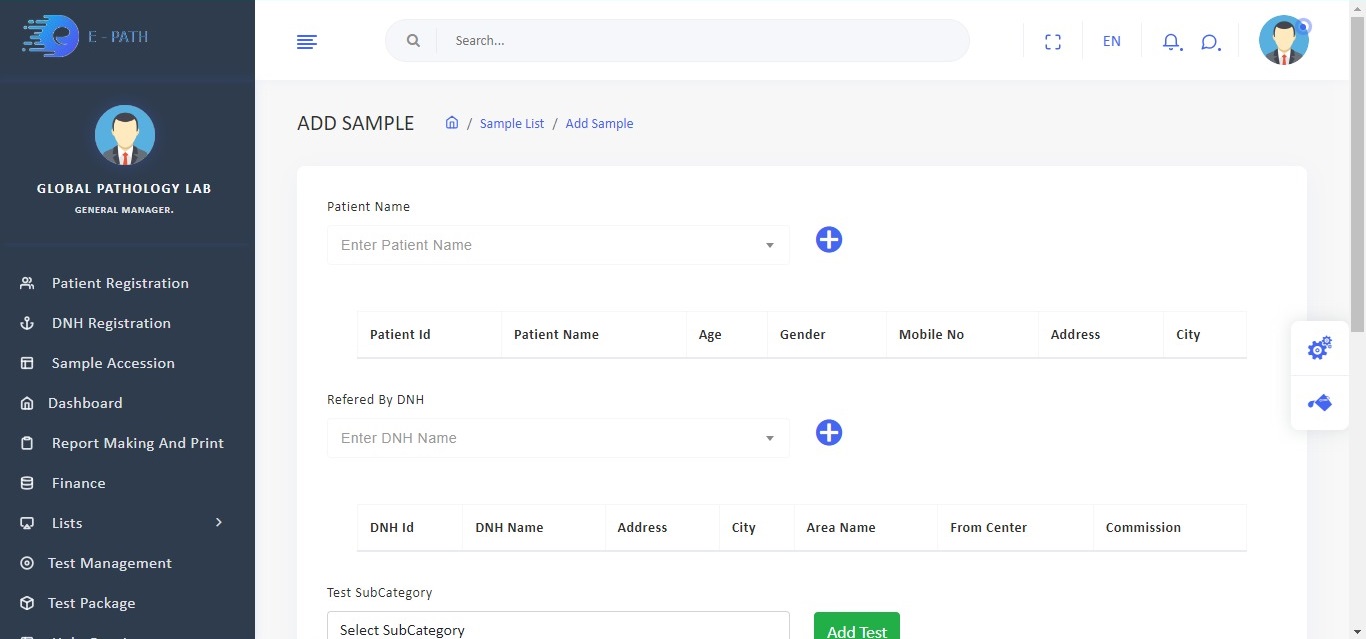Follow the Sample List breadcrumb link
1366x639 pixels.
pyautogui.click(x=512, y=124)
